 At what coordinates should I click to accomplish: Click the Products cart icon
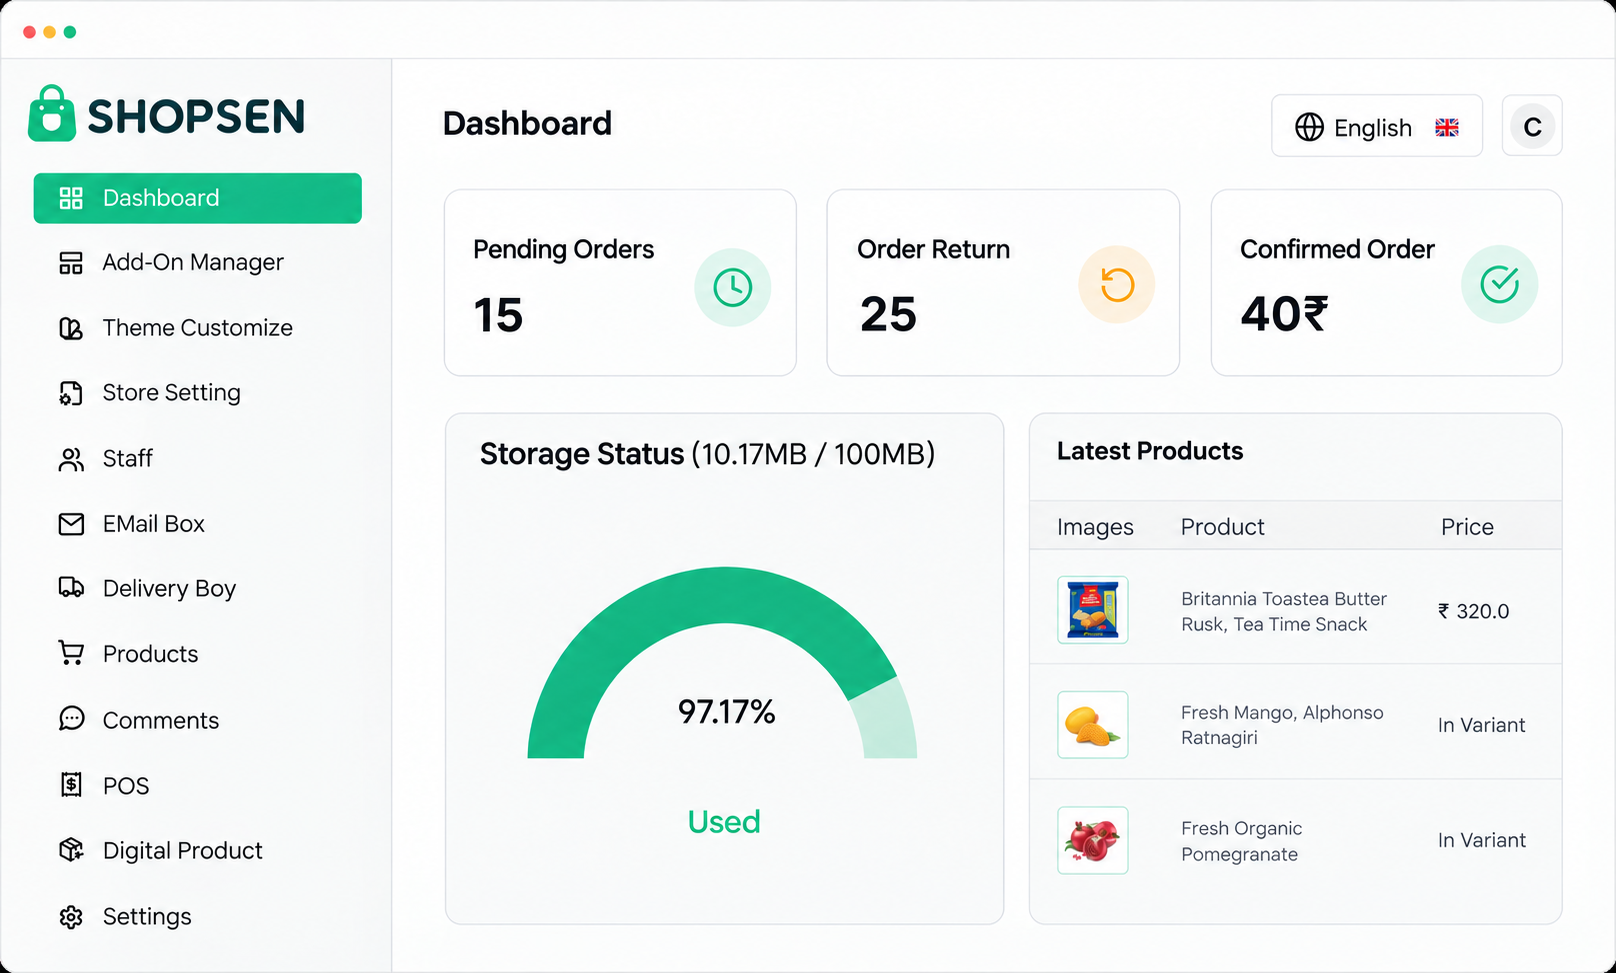click(71, 653)
